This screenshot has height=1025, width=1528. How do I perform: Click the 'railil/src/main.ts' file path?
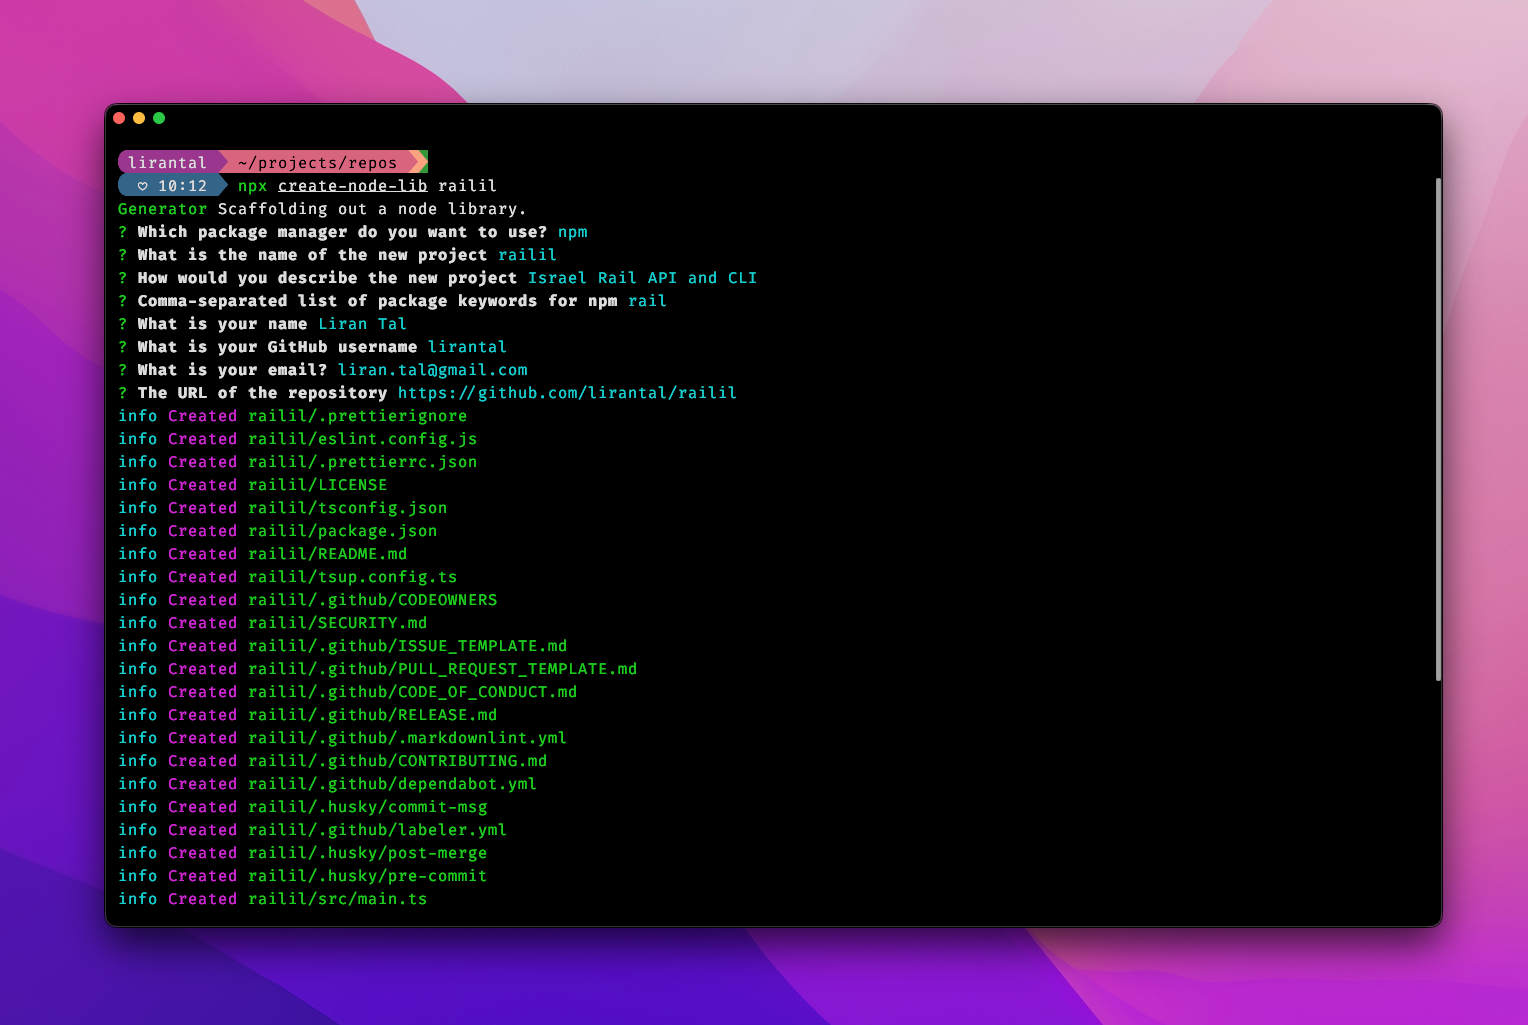pyautogui.click(x=337, y=899)
